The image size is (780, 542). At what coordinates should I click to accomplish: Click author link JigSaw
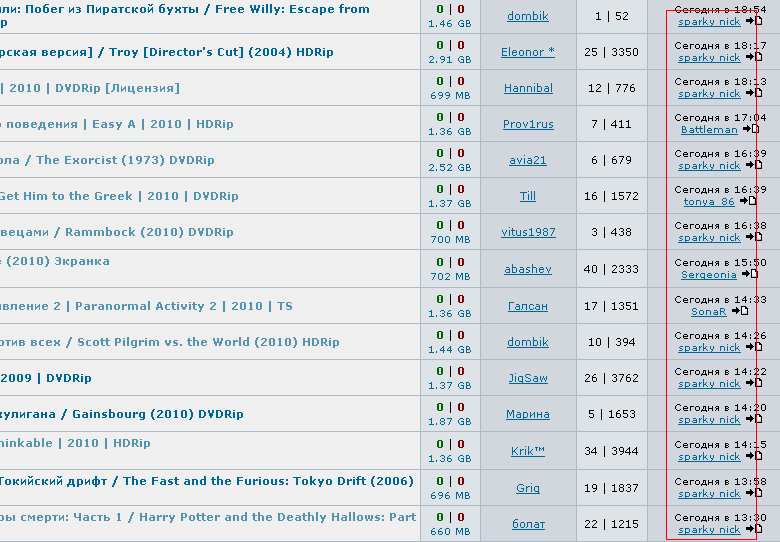[x=527, y=378]
